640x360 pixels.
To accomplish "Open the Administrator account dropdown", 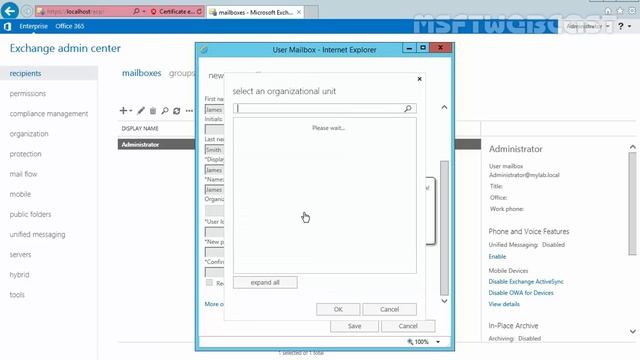I will (588, 26).
